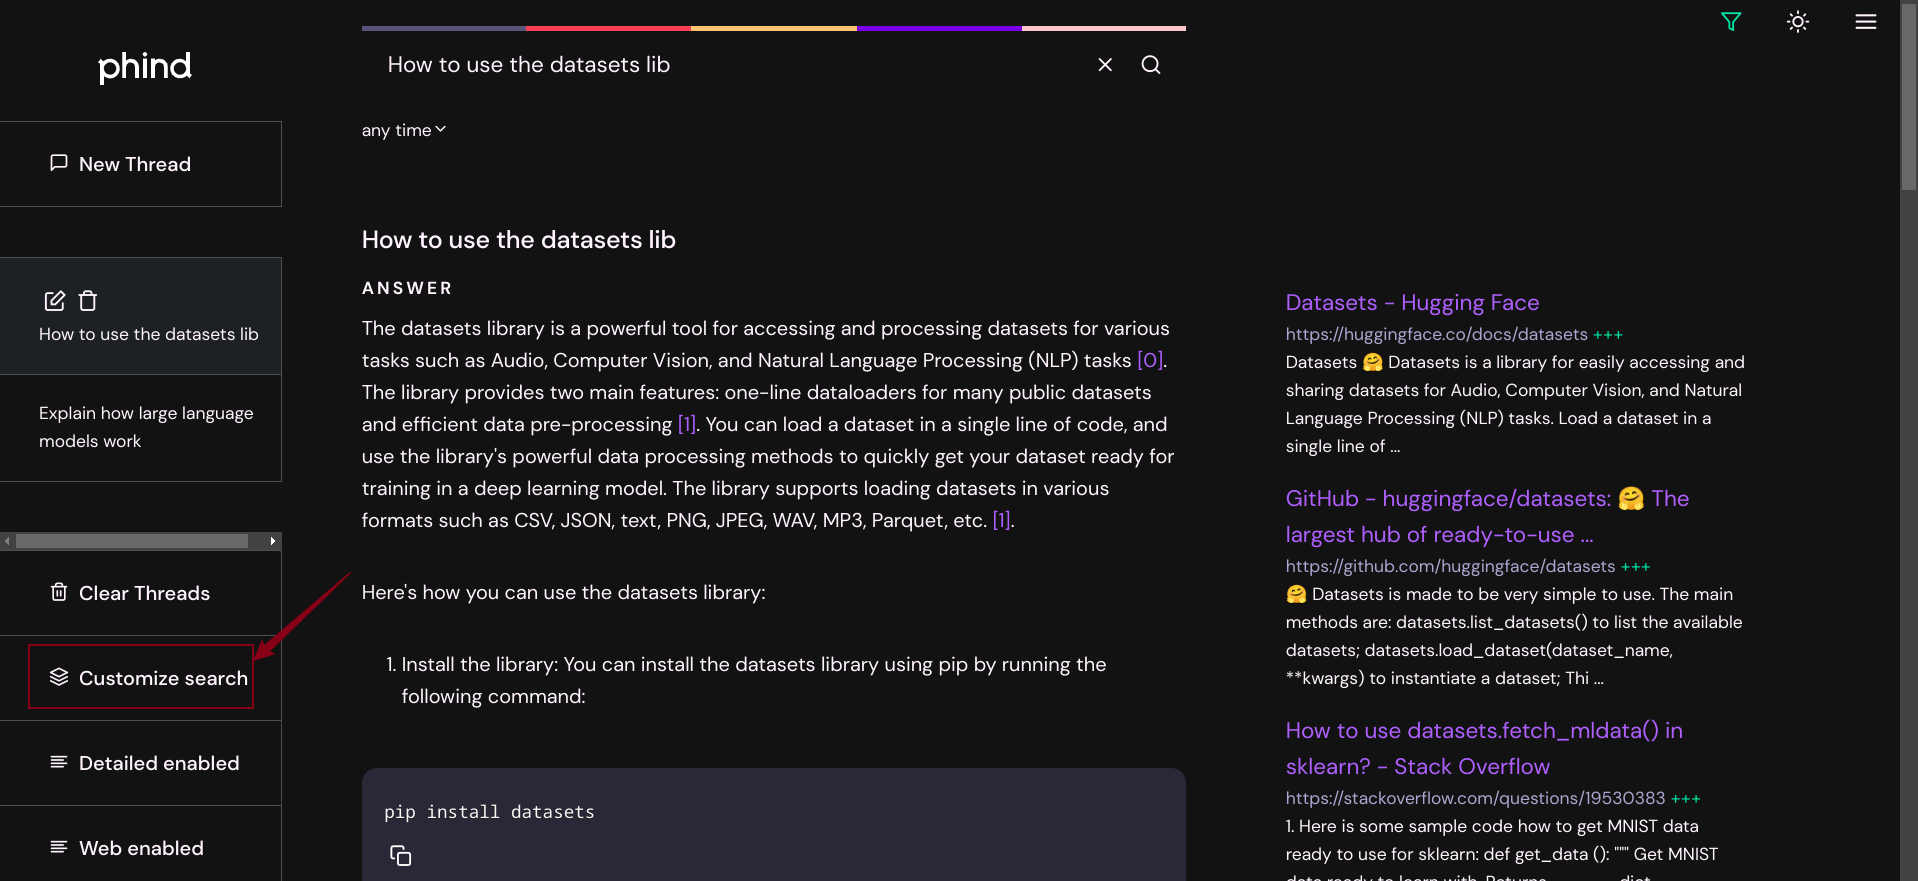Expand +++ next to stackoverflow URL

coord(1686,799)
